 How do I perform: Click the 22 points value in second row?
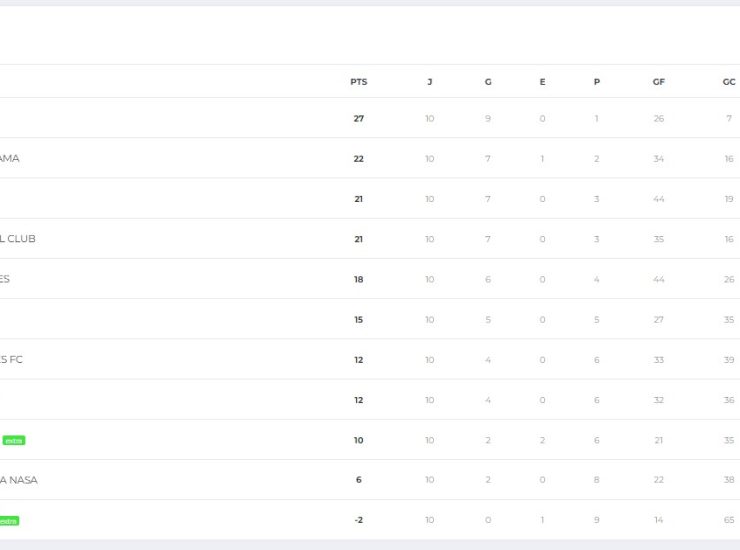point(359,159)
